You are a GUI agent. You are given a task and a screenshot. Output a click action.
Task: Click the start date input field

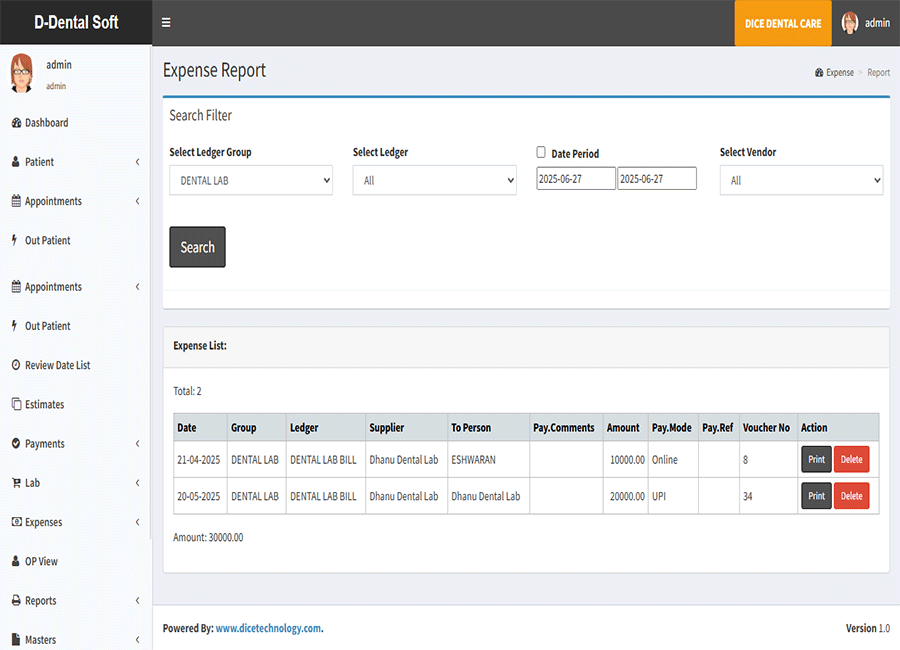click(x=576, y=179)
